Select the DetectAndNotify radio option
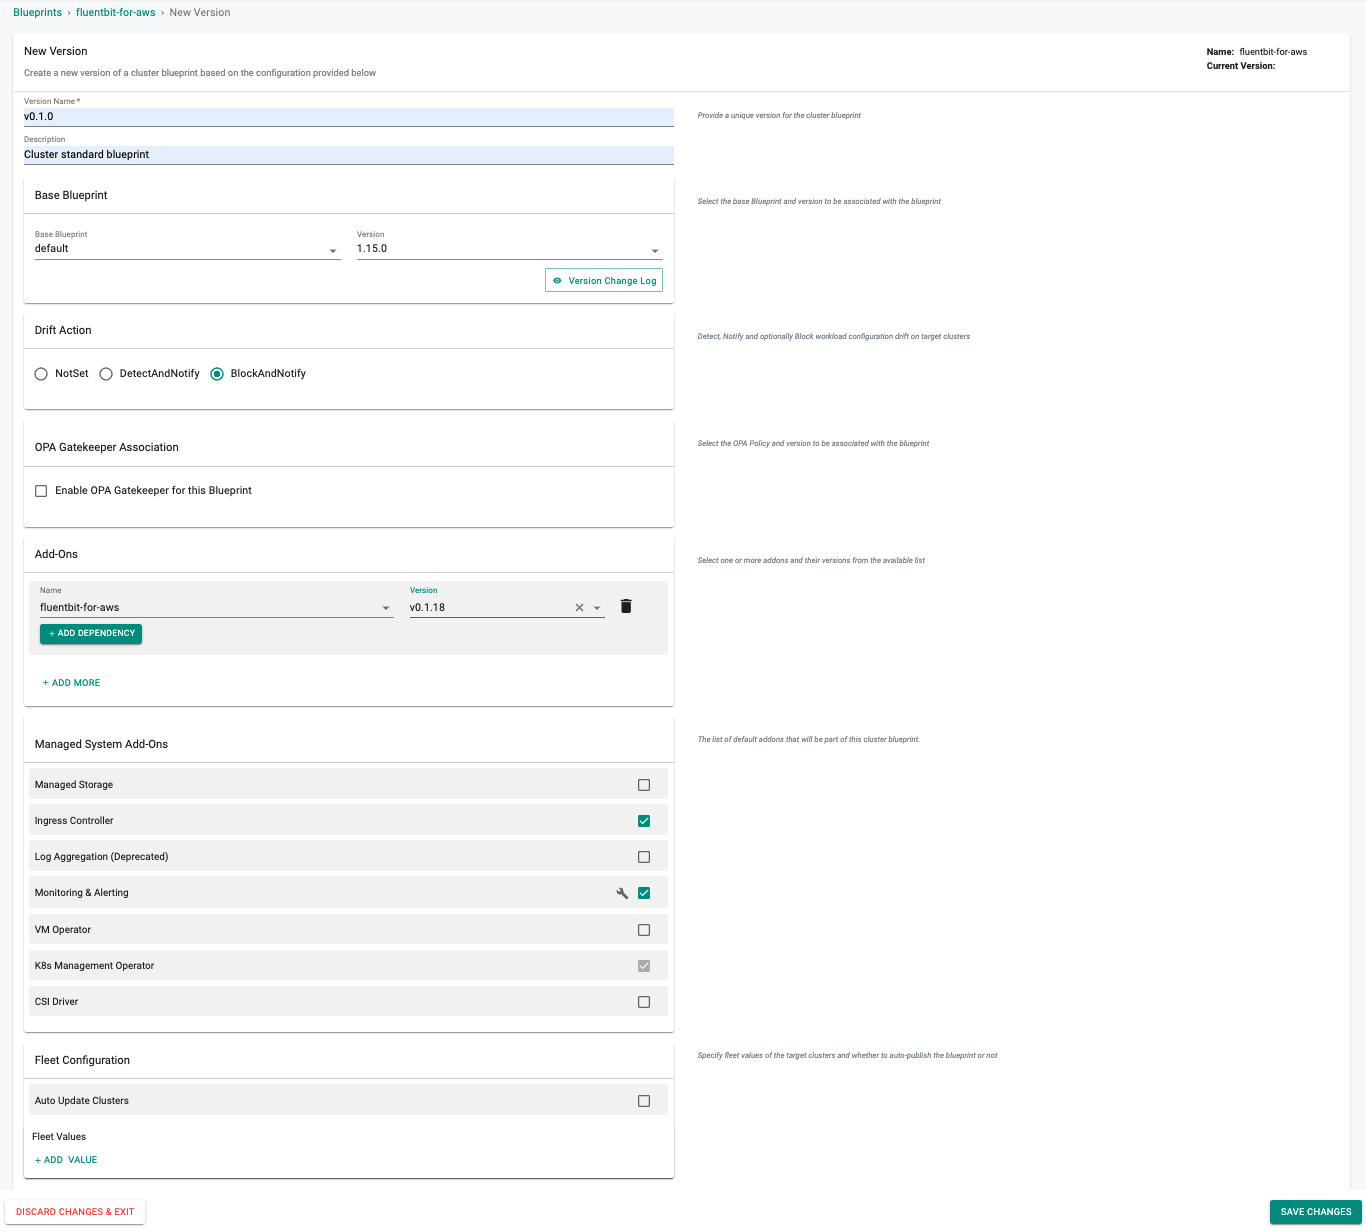The image size is (1366, 1231). 106,374
